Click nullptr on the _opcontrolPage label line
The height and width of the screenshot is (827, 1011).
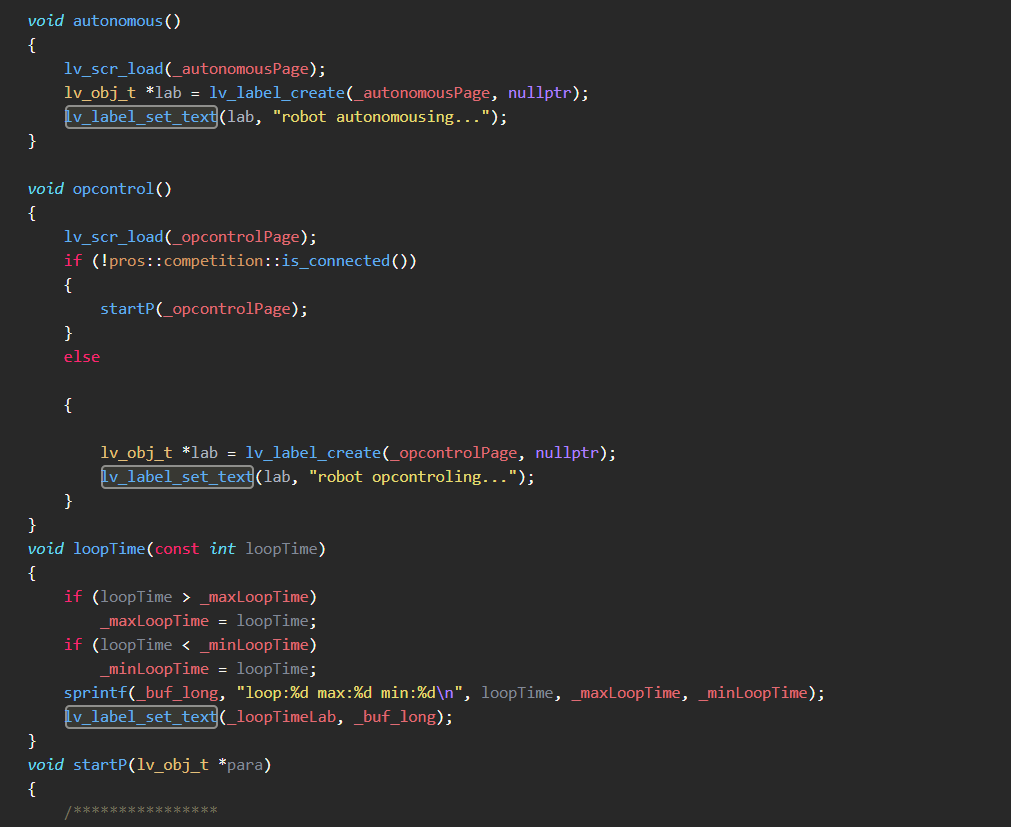click(x=567, y=452)
